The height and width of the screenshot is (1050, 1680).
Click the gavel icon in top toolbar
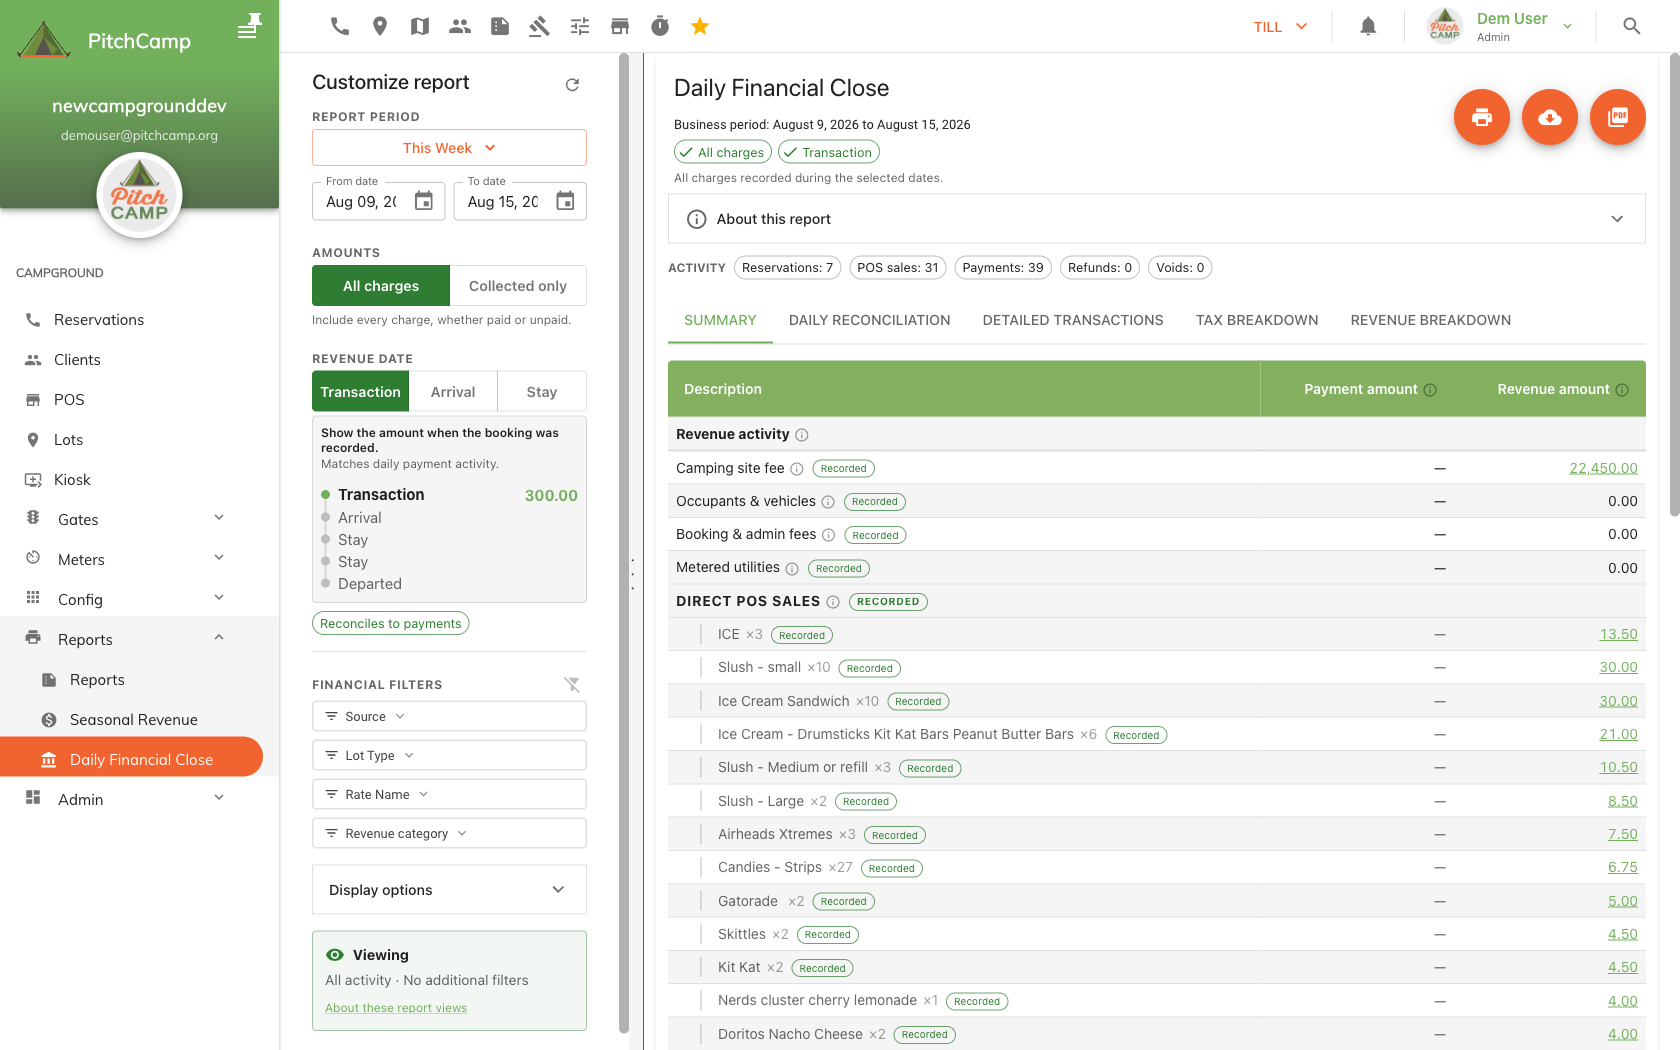coord(540,26)
